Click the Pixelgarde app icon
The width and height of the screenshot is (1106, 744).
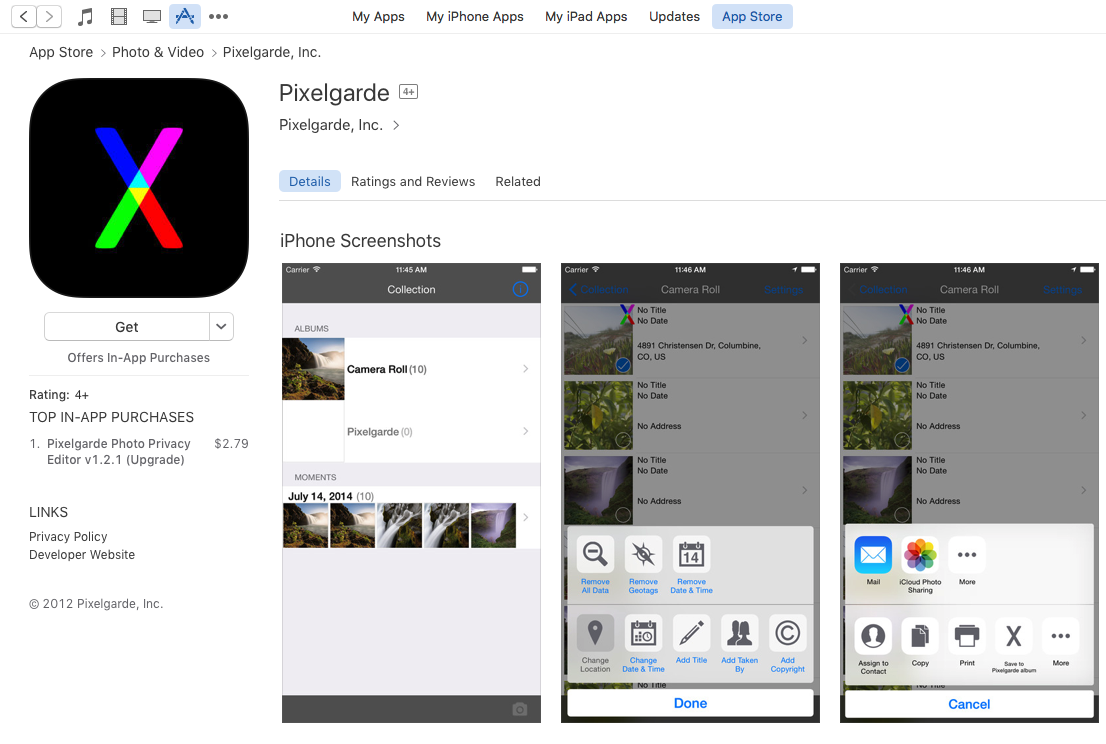pos(139,188)
